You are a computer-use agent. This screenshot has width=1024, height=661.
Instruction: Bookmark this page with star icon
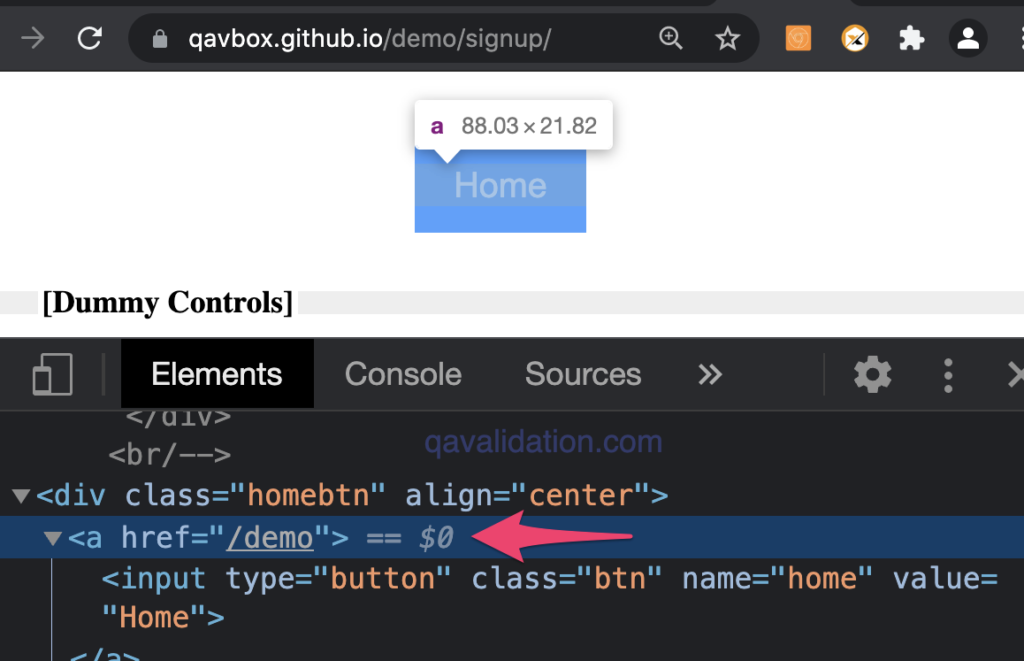(x=727, y=39)
